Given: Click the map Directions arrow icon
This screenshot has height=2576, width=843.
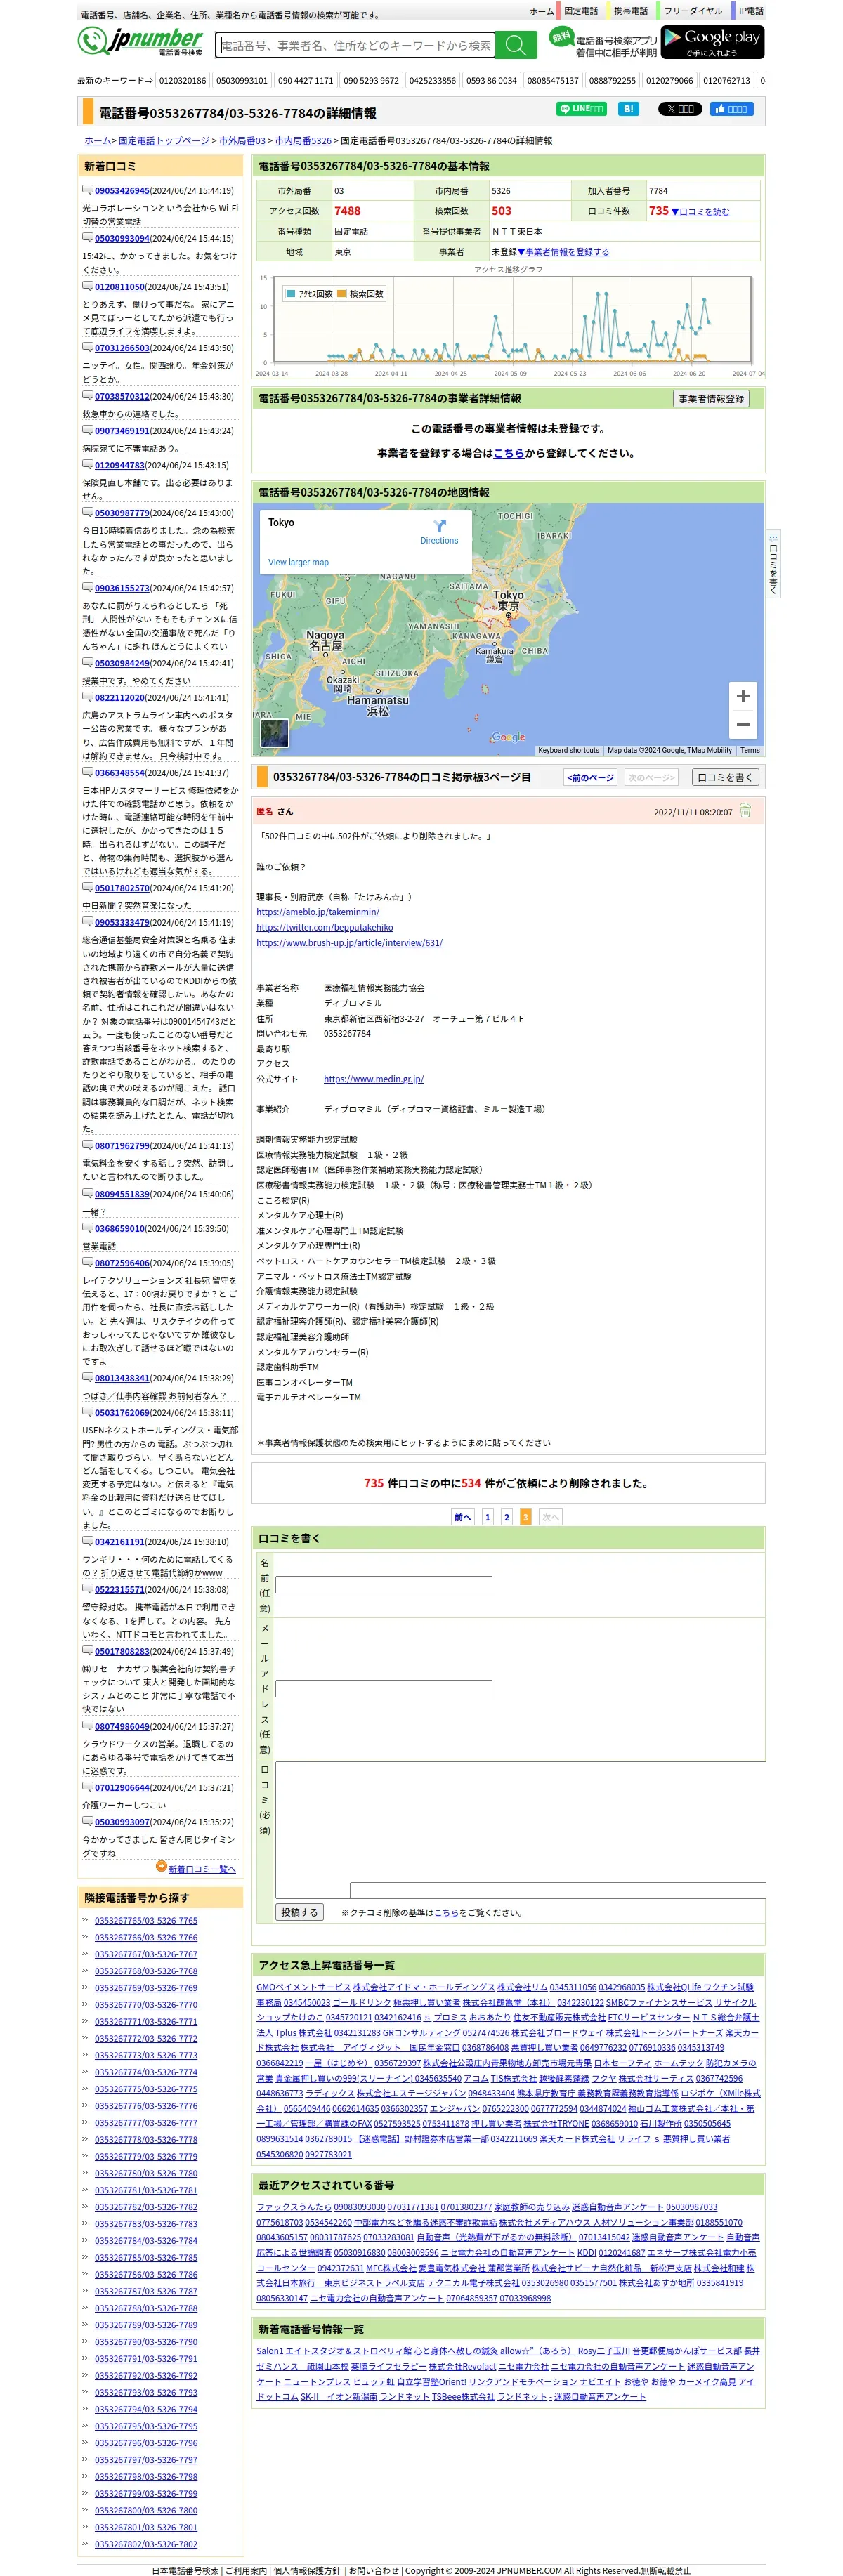Looking at the screenshot, I should pos(439,526).
